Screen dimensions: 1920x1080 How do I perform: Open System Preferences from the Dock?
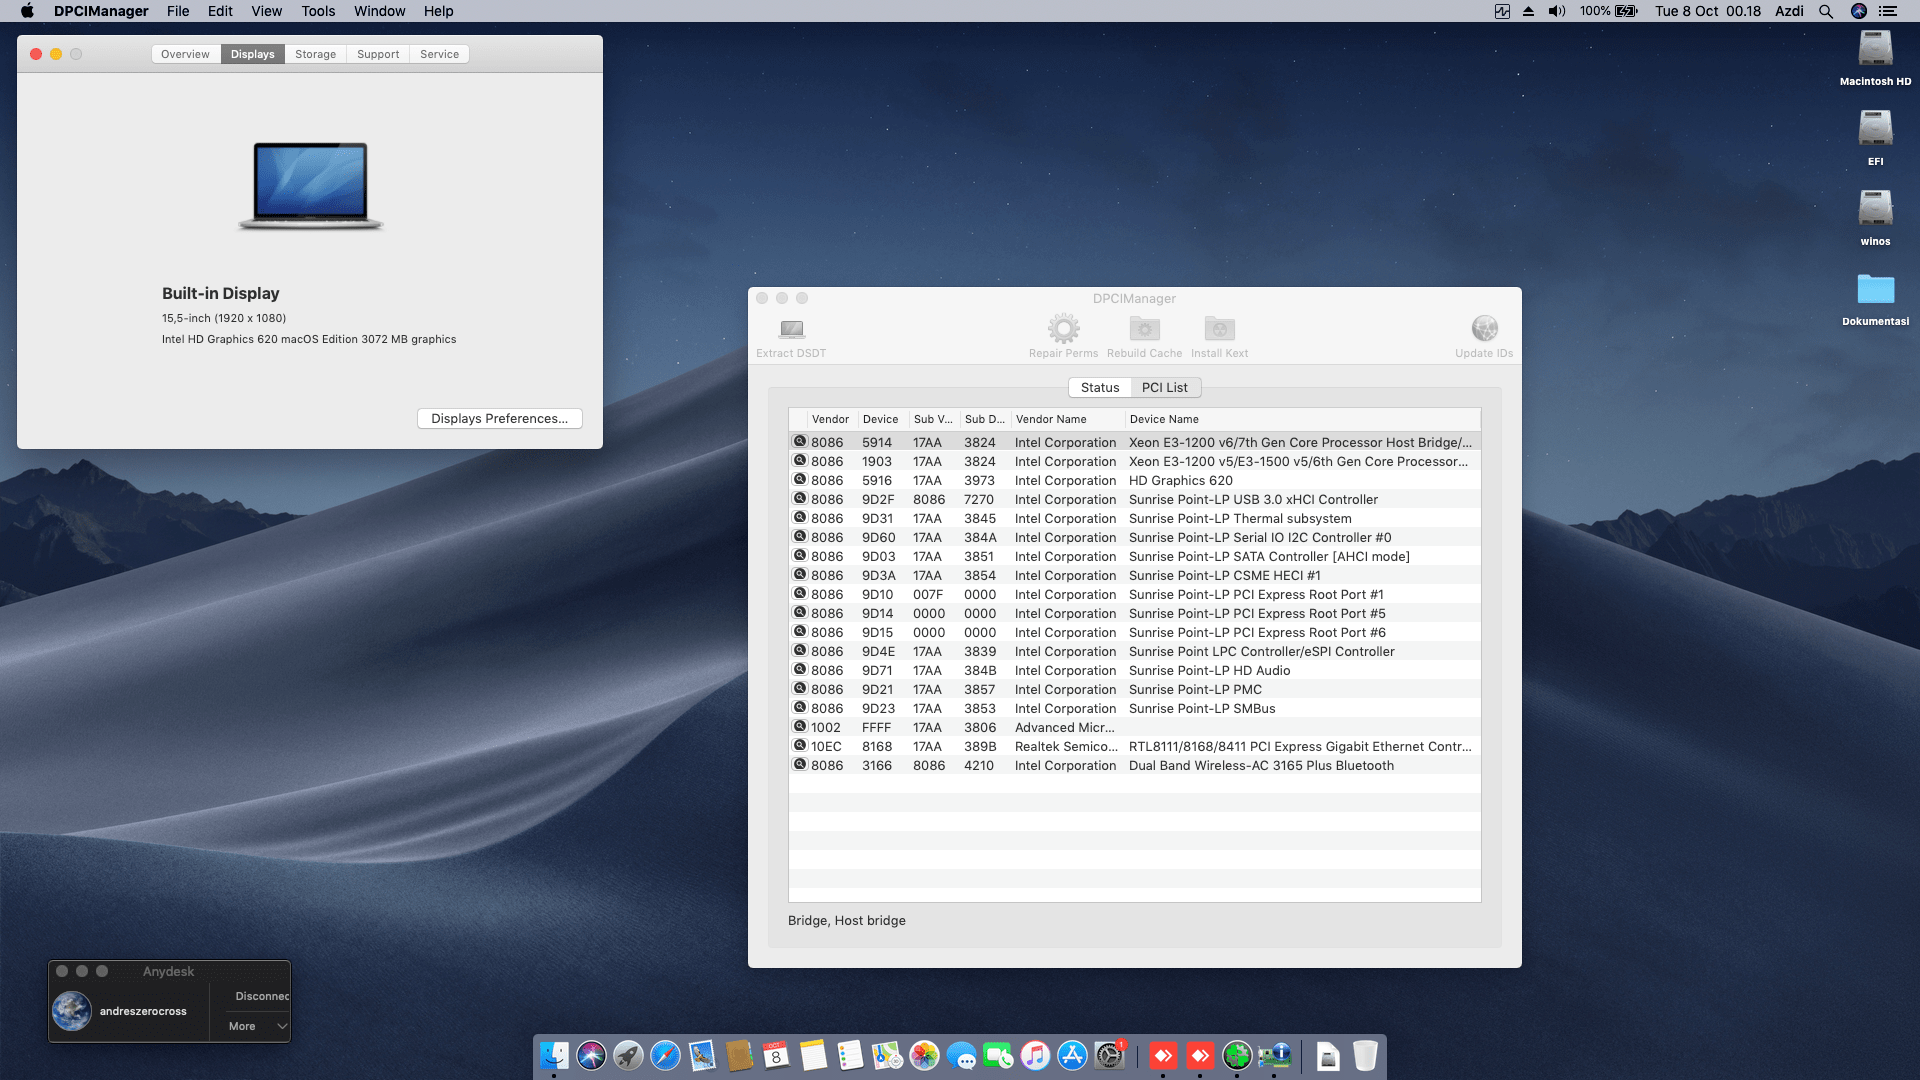1109,1056
